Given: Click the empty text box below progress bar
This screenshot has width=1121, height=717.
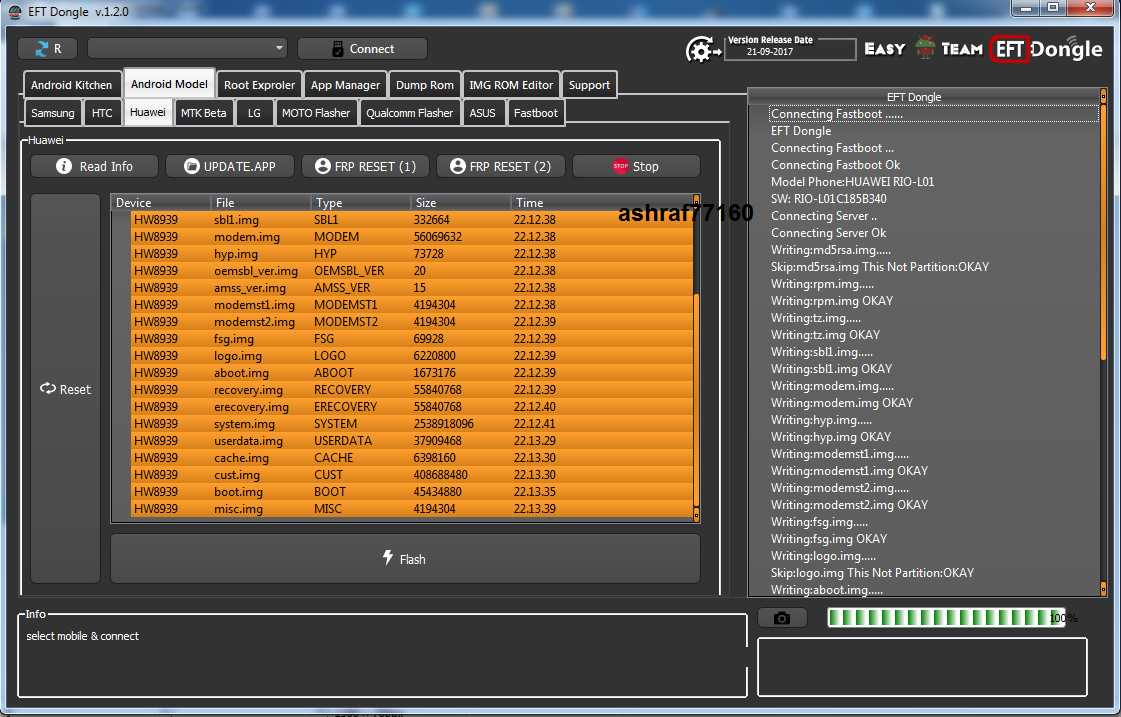Looking at the screenshot, I should pyautogui.click(x=922, y=666).
